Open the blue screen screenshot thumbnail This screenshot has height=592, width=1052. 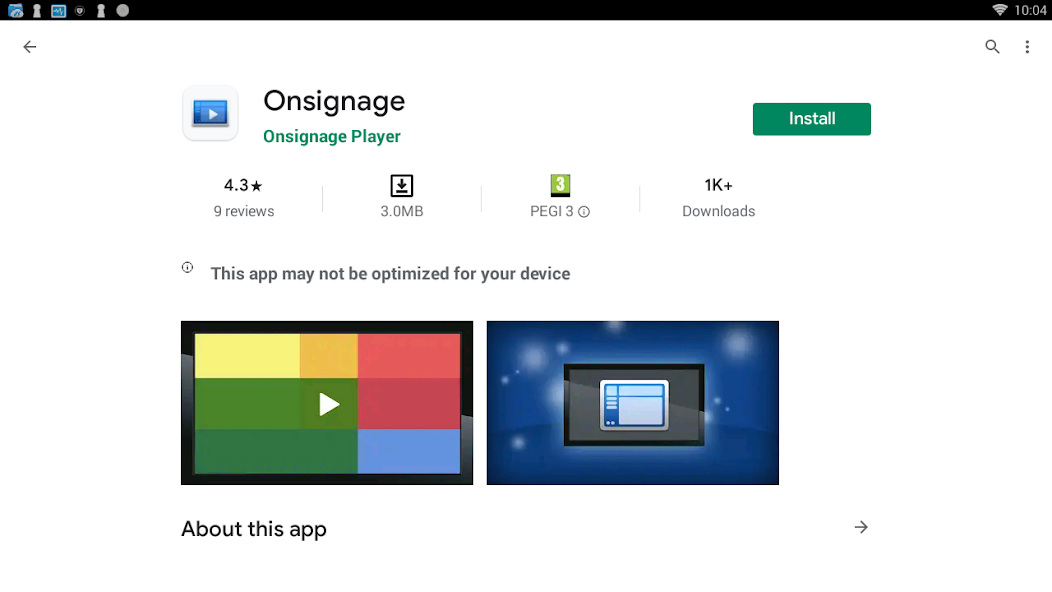tap(632, 403)
